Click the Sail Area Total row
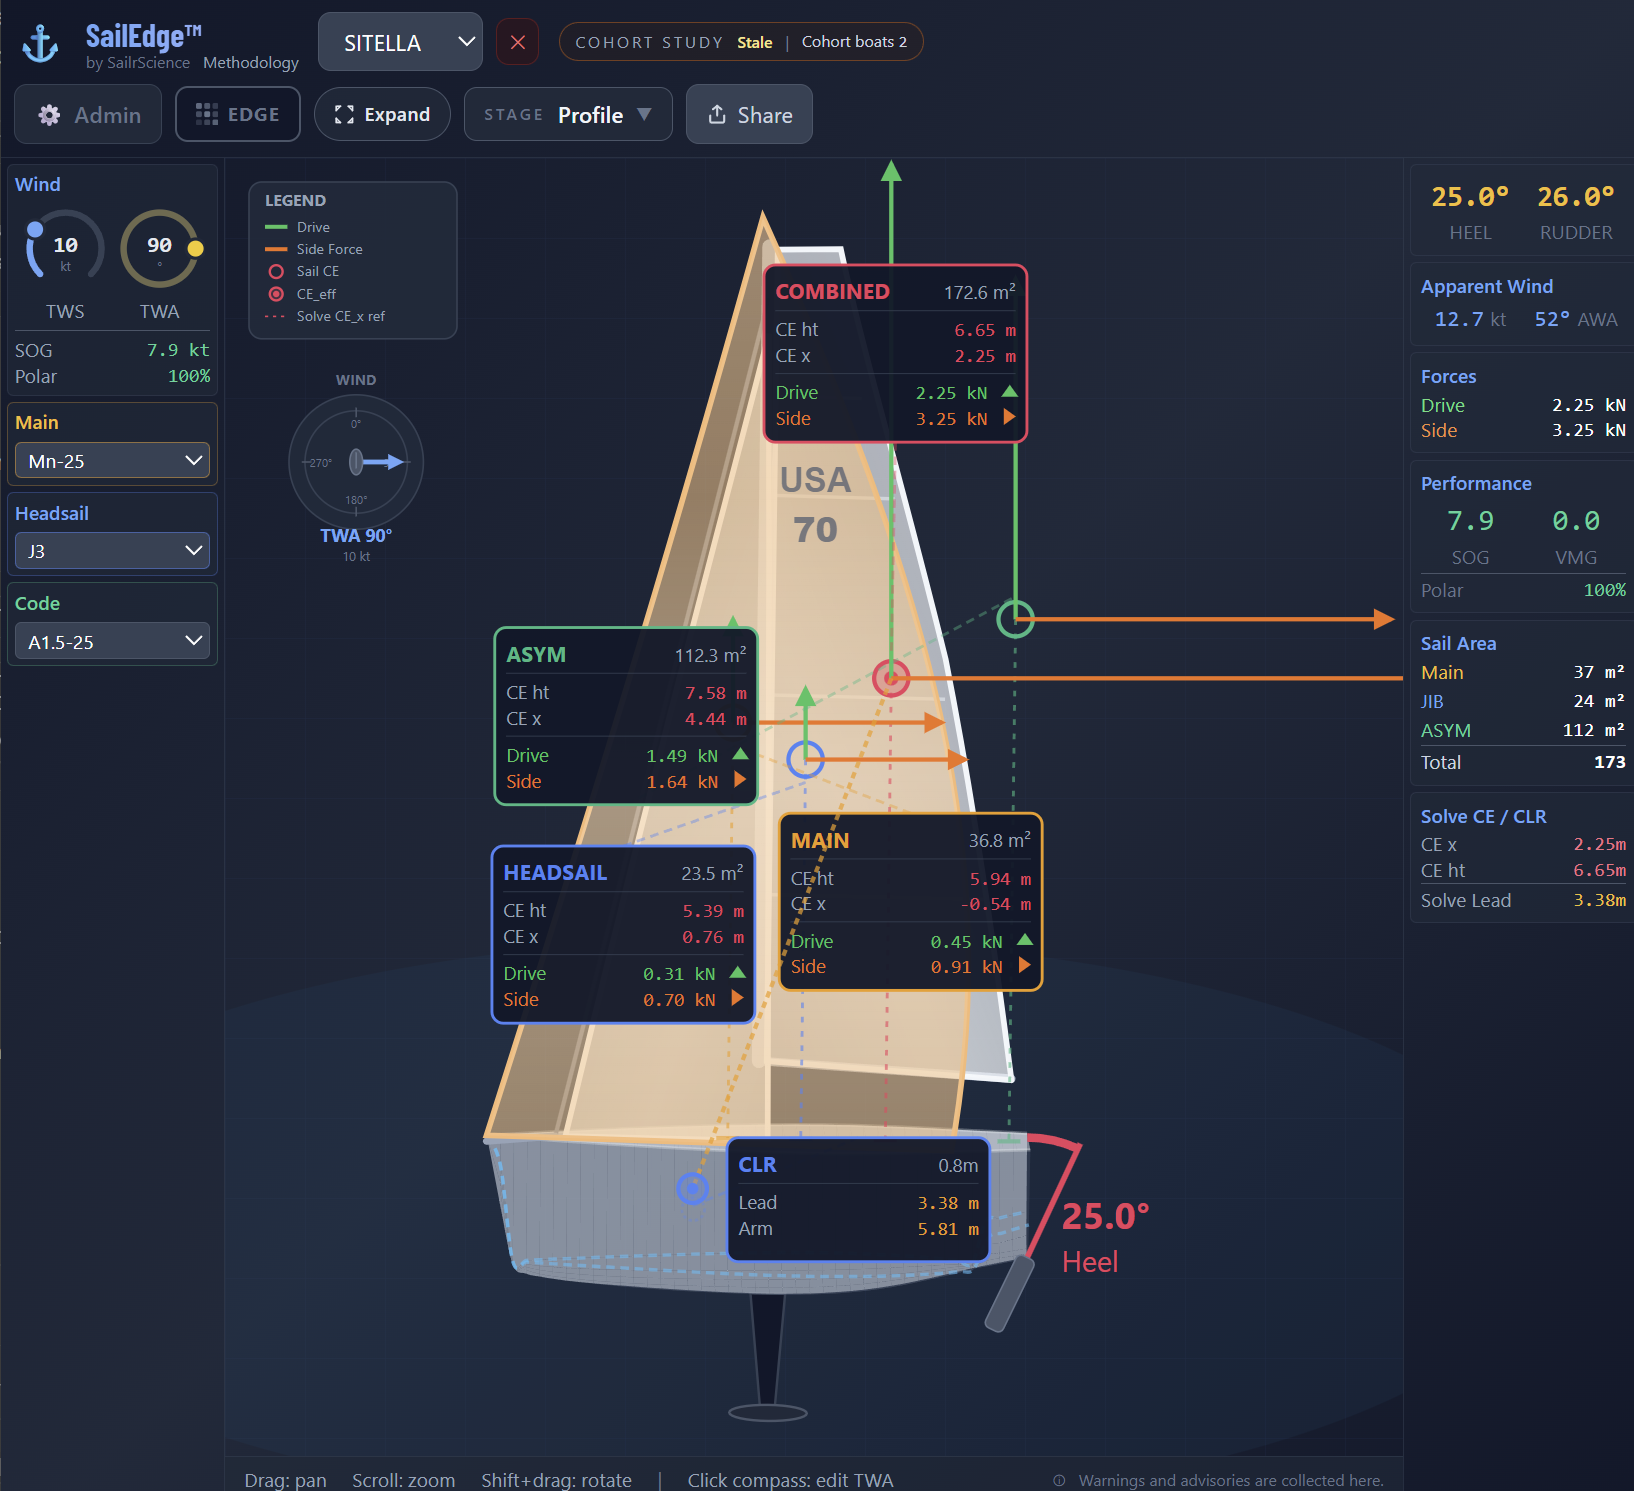The image size is (1634, 1491). point(1523,762)
